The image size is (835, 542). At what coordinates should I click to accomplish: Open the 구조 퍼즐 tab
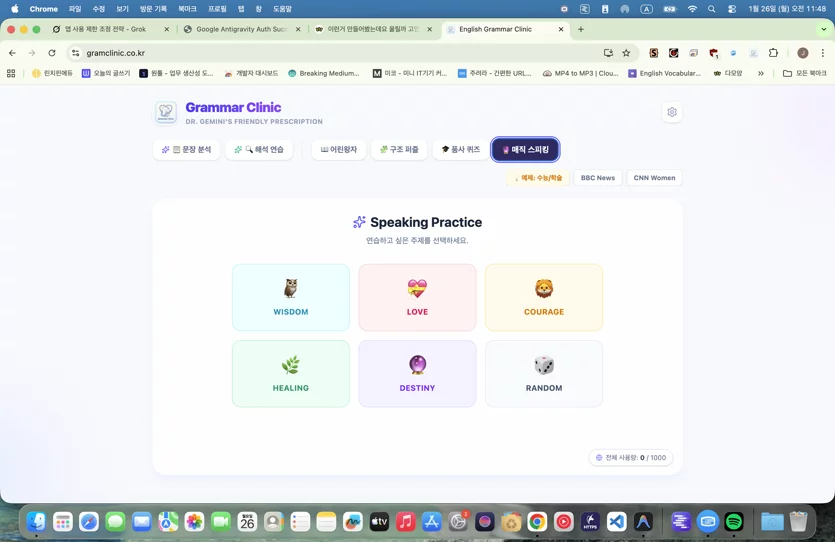pos(399,150)
